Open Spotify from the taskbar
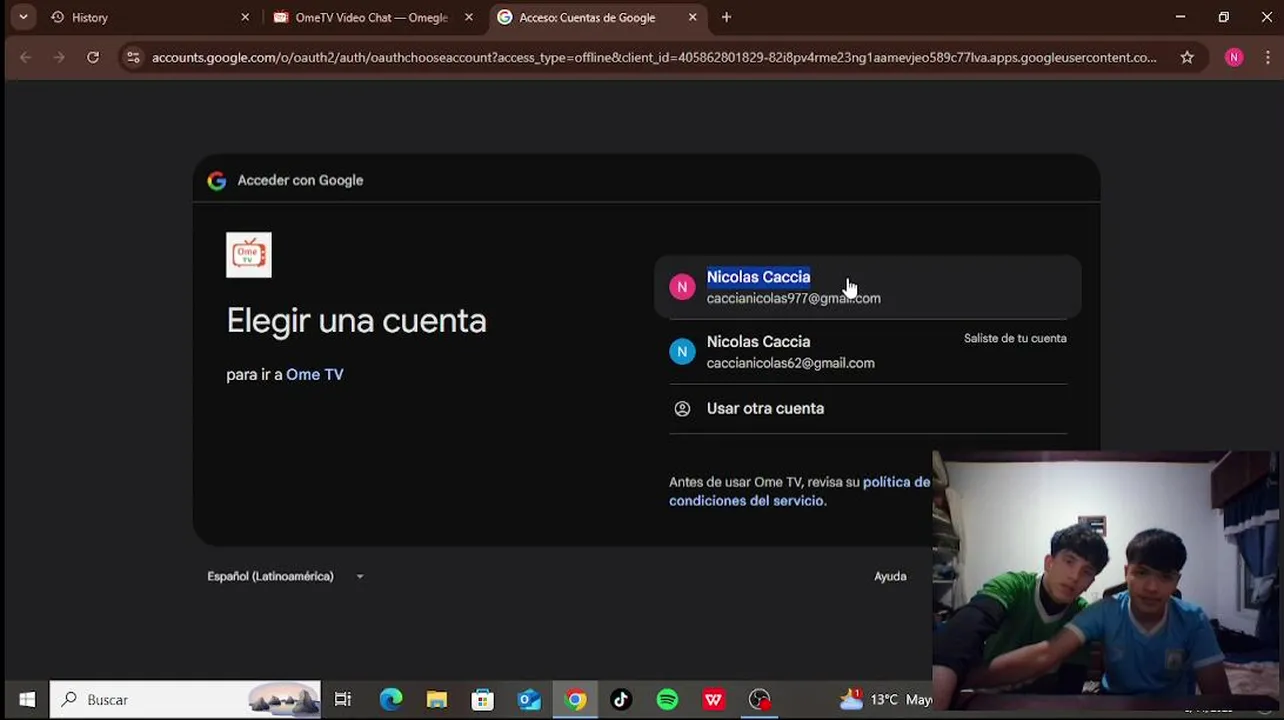The image size is (1284, 720). 667,700
